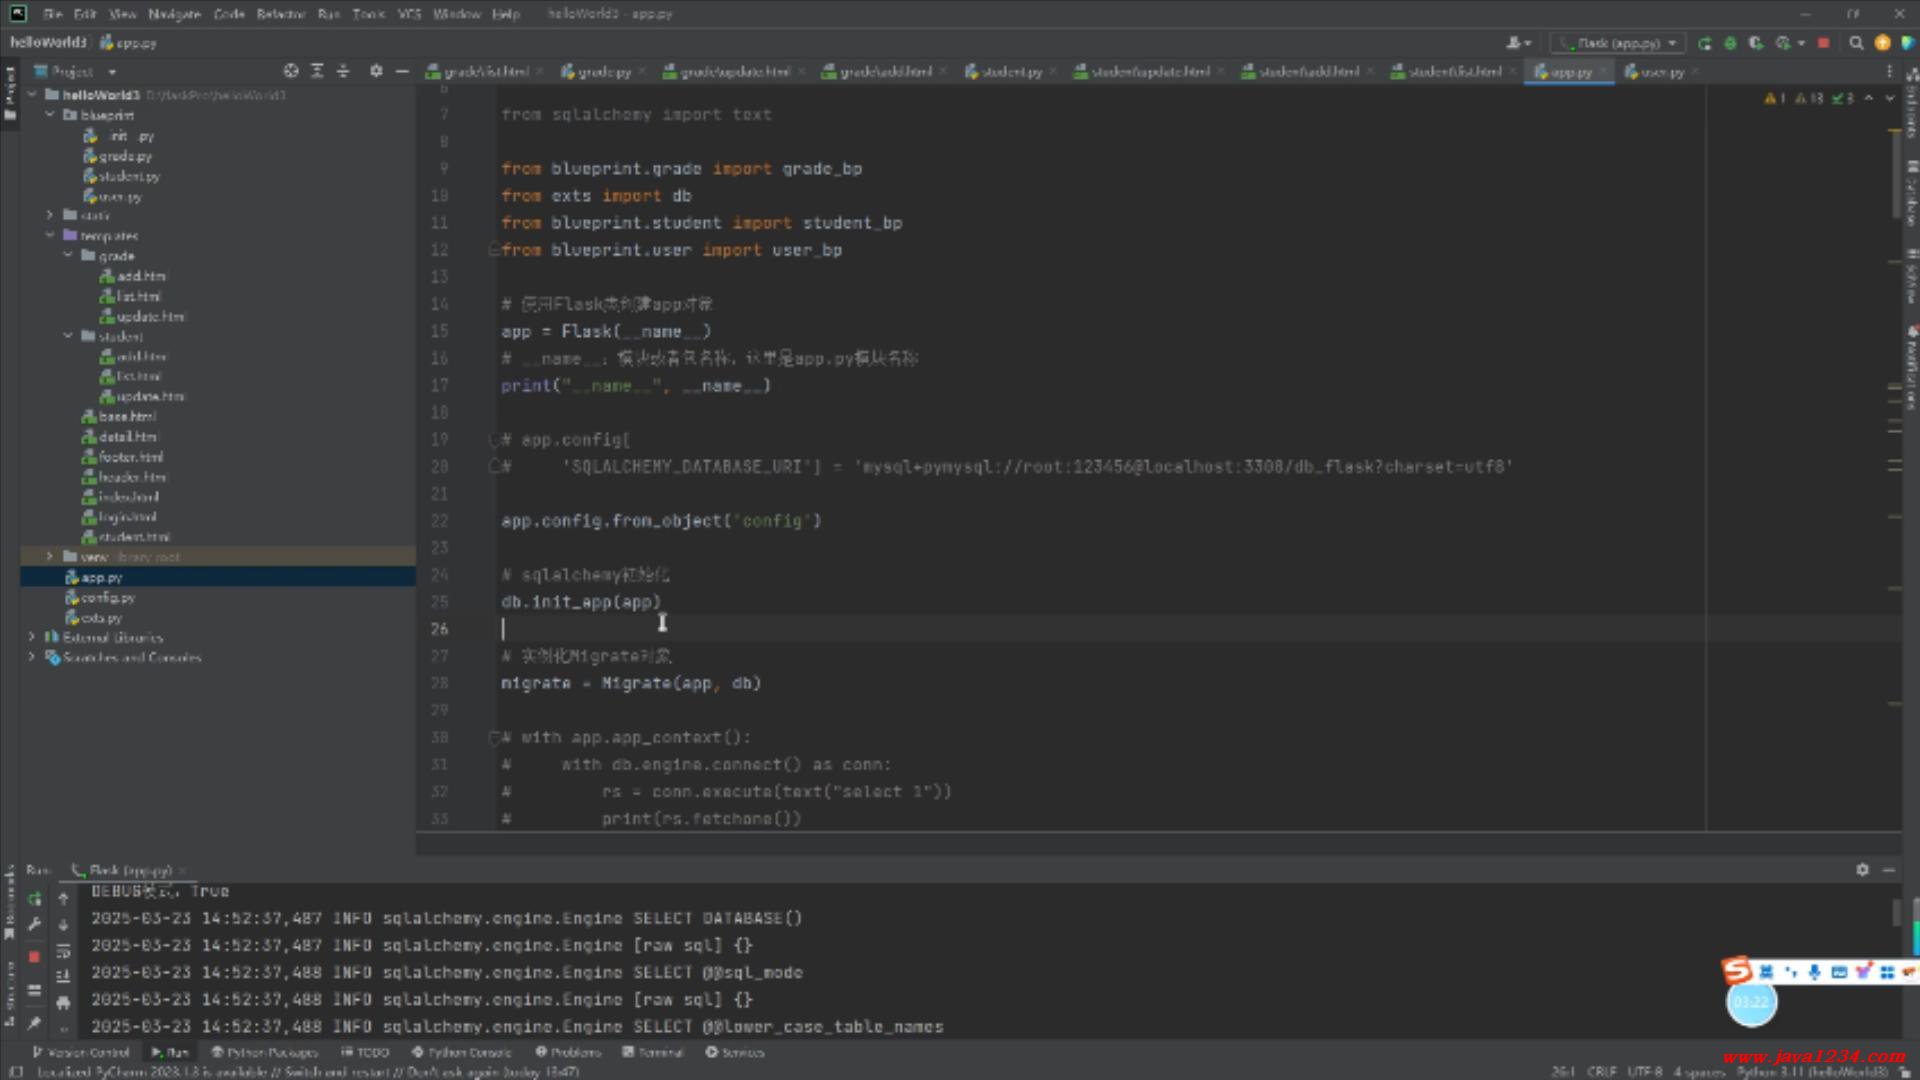Open the Project view selector dropdown
The height and width of the screenshot is (1080, 1920).
click(75, 71)
